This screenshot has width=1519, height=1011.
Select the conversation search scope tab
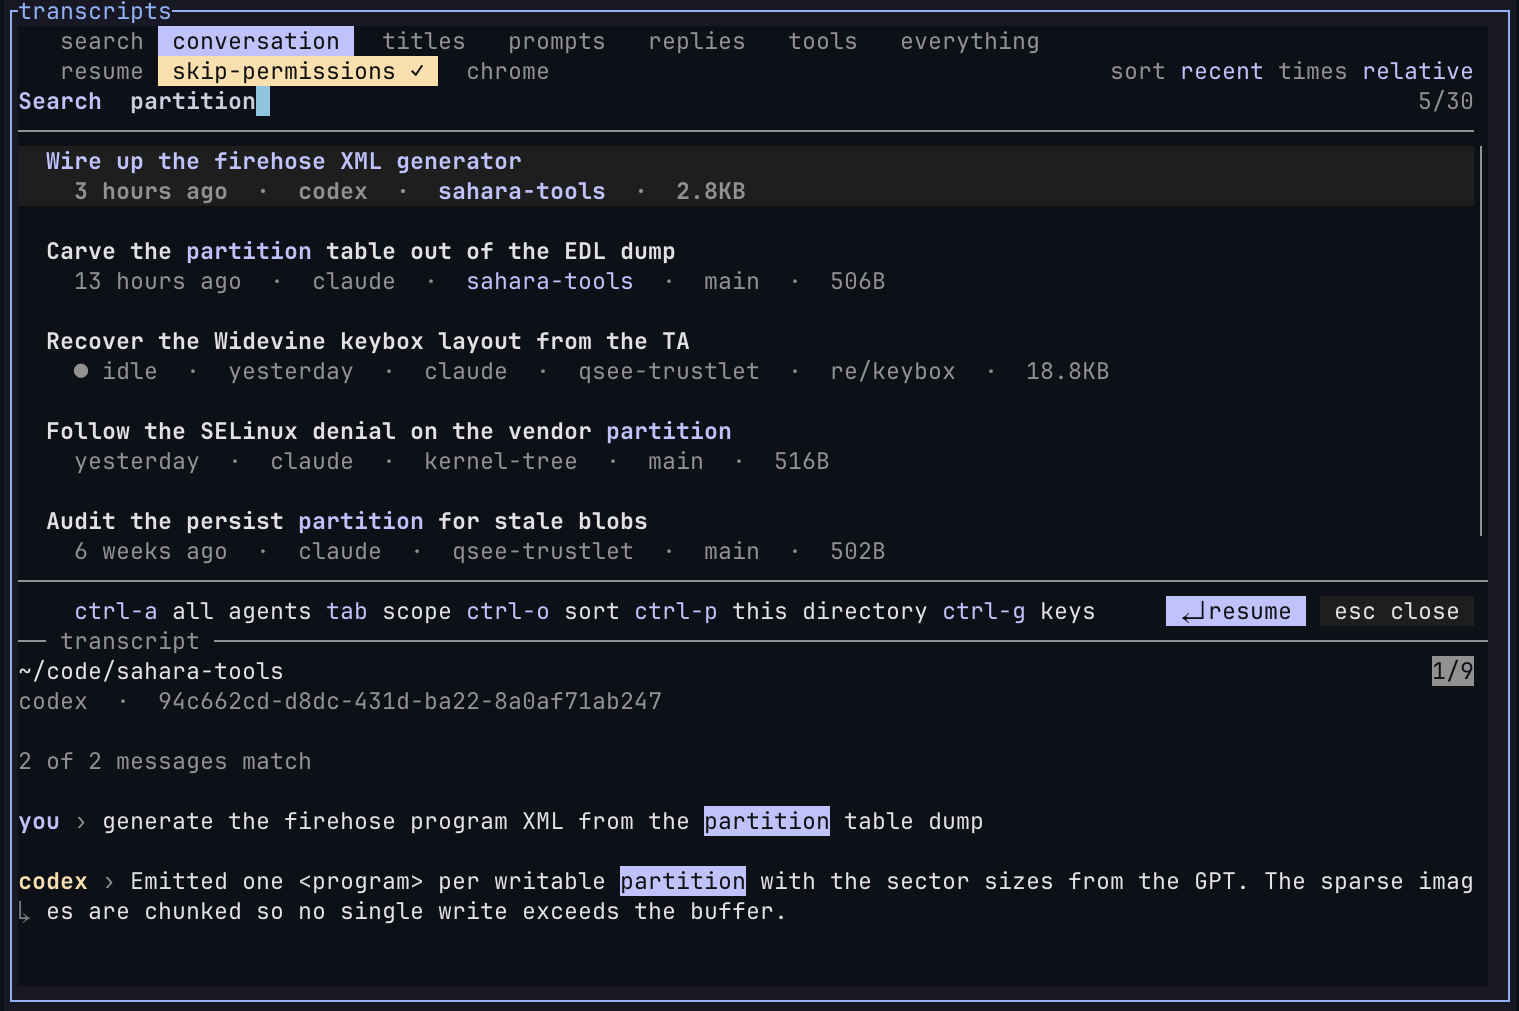[256, 41]
